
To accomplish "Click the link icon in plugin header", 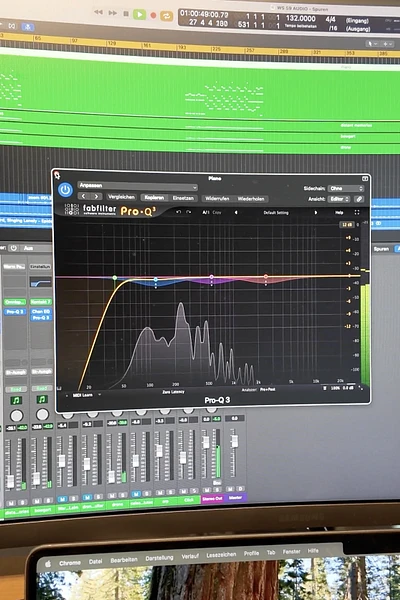I will coord(359,199).
